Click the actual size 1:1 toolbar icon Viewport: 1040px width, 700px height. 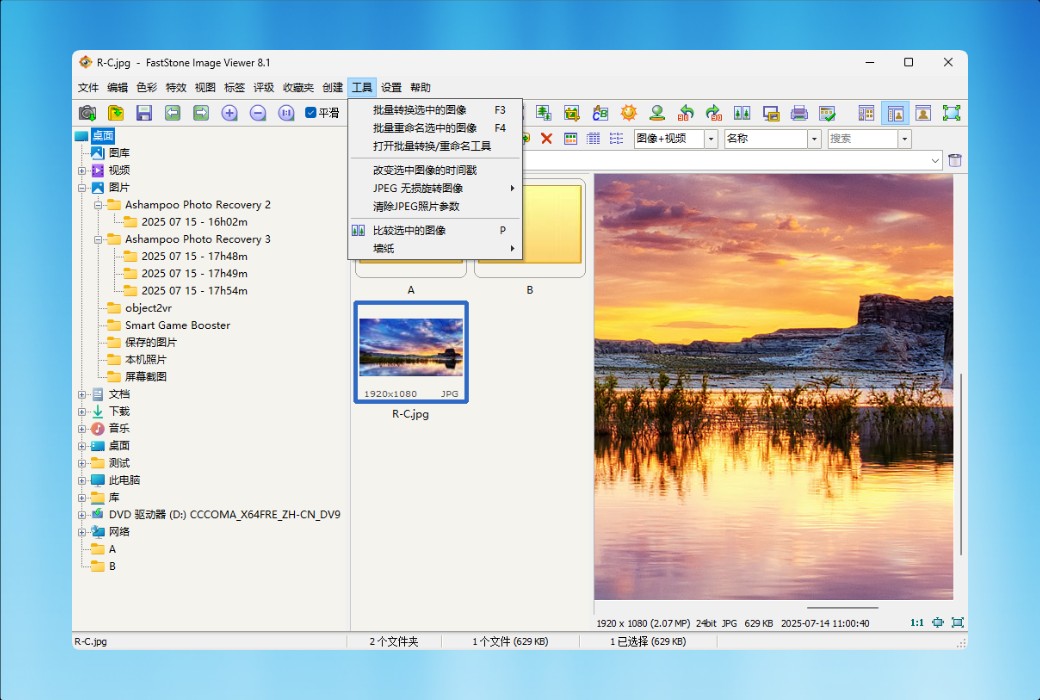[x=287, y=113]
